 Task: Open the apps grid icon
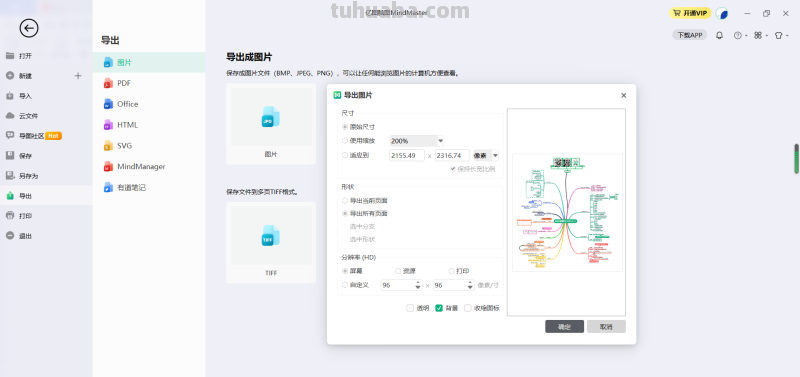(758, 35)
